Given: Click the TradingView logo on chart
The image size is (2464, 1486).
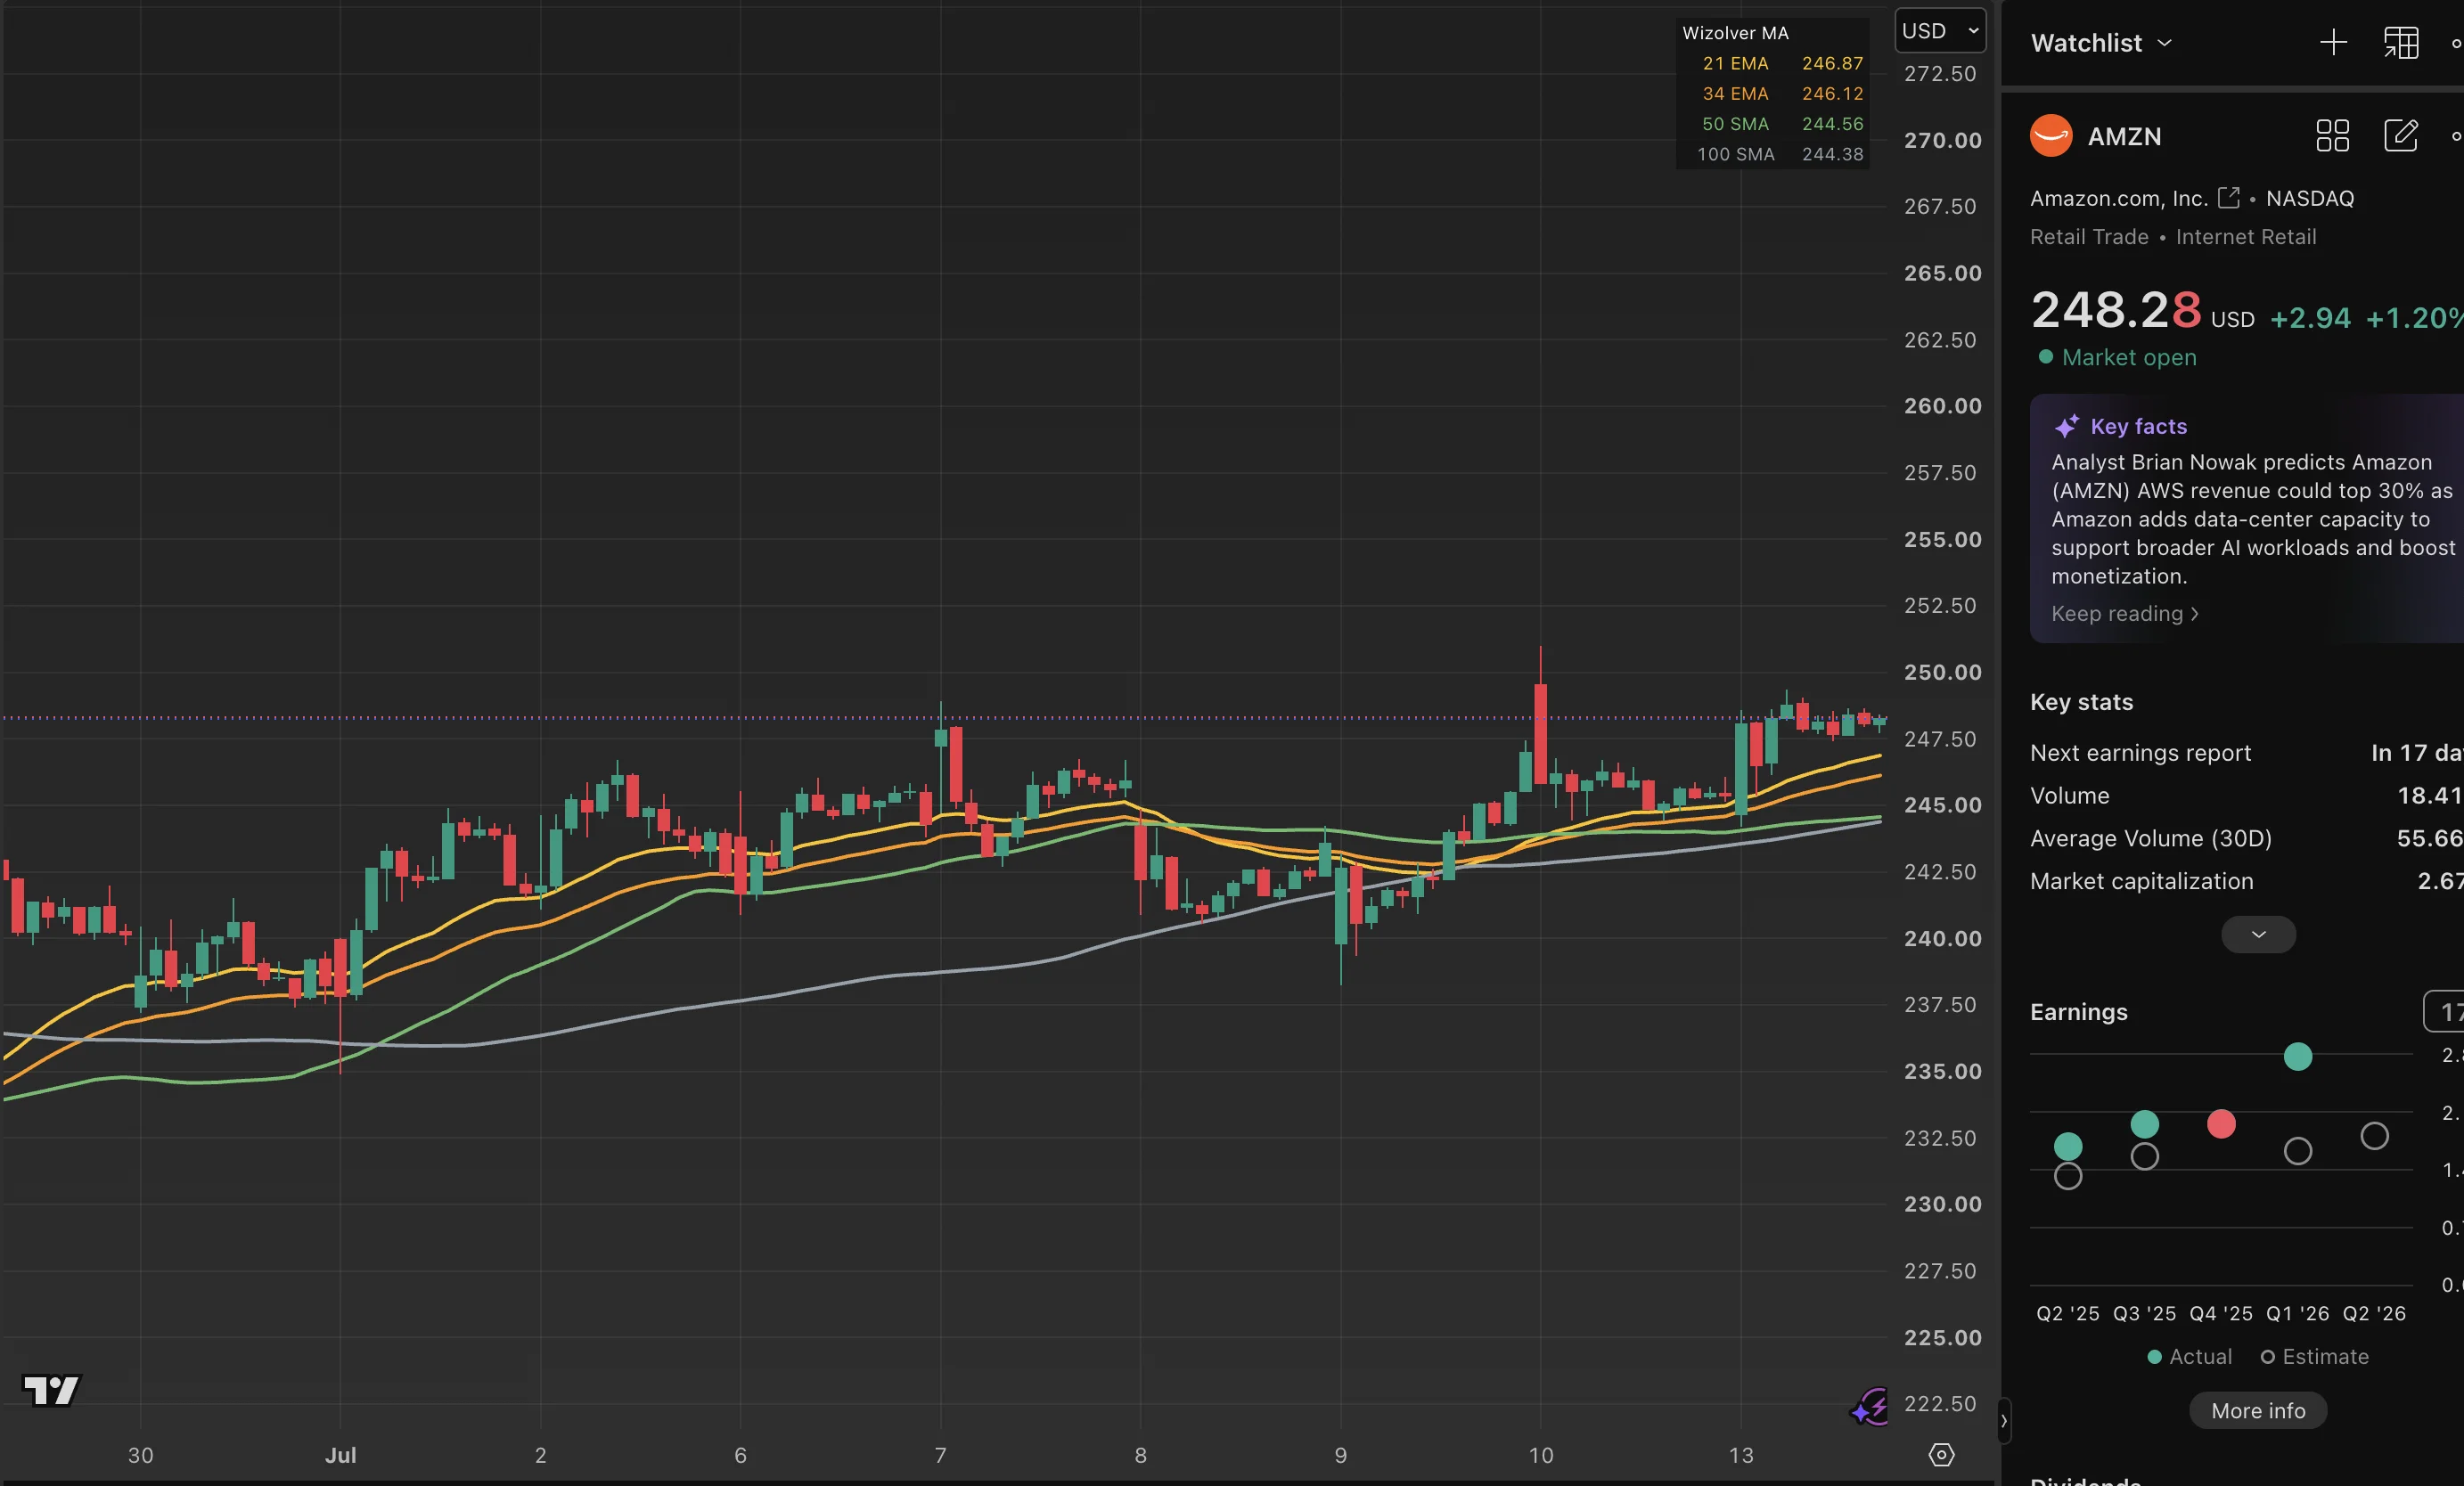Looking at the screenshot, I should (50, 1390).
